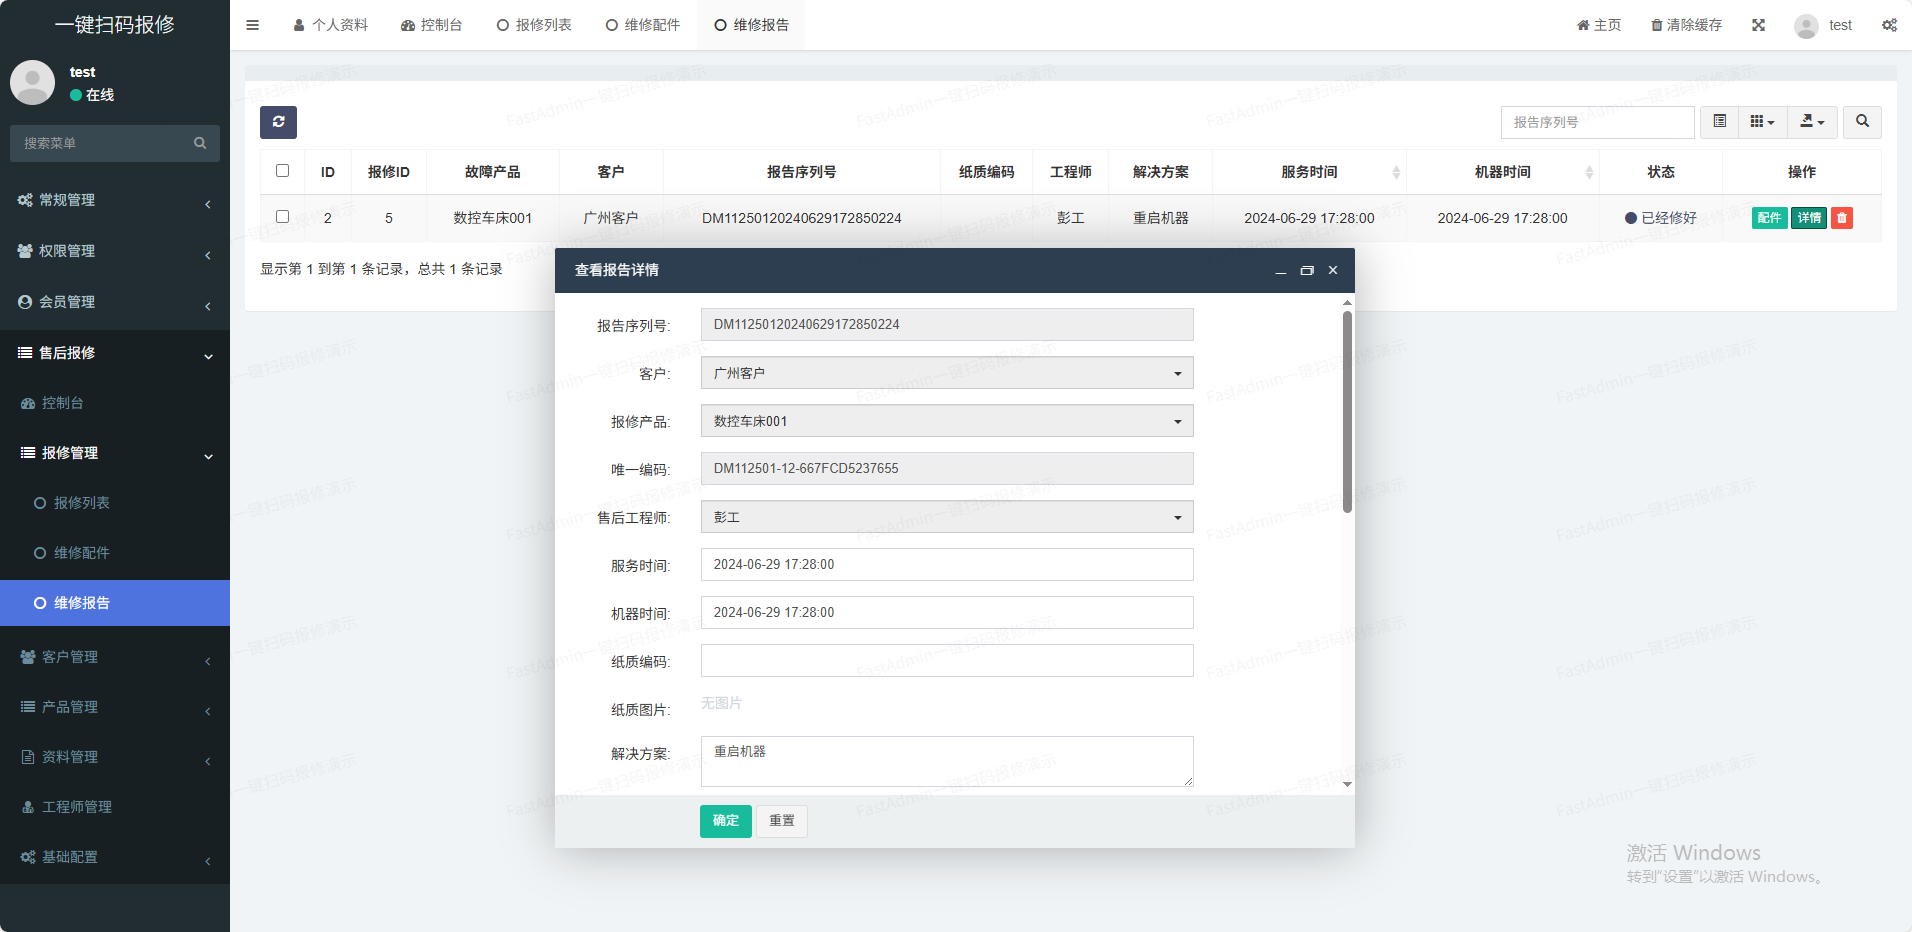Click the green 确定 button
Viewport: 1912px width, 932px height.
725,821
